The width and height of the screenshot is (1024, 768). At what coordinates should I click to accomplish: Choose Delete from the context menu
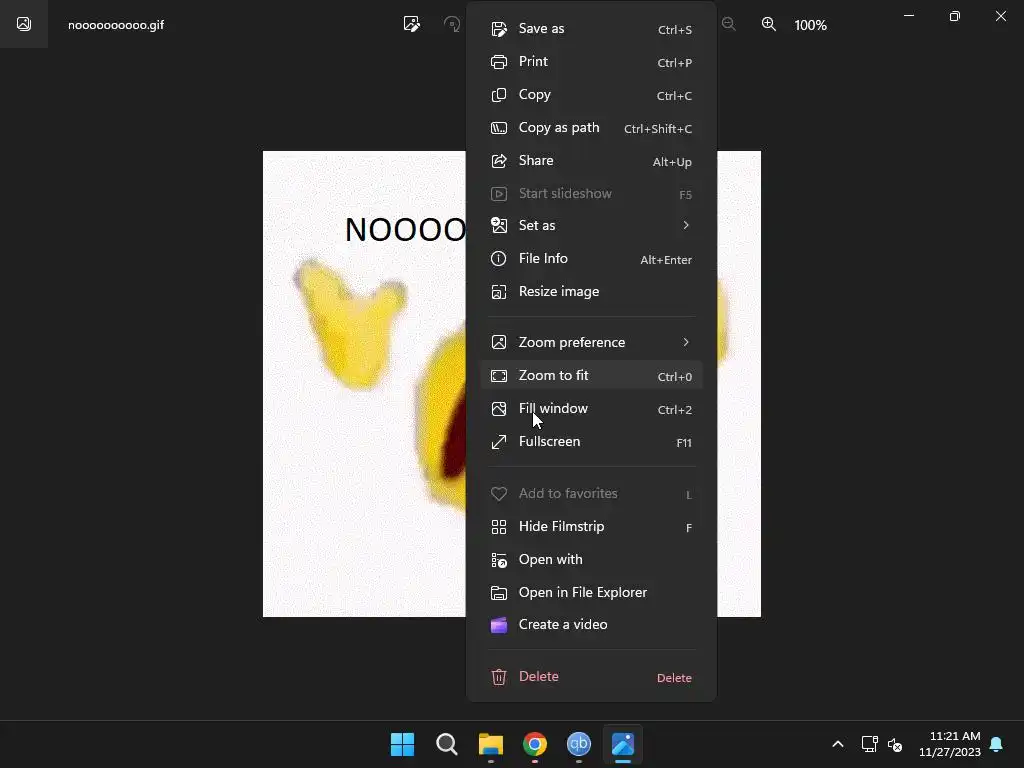tap(591, 677)
